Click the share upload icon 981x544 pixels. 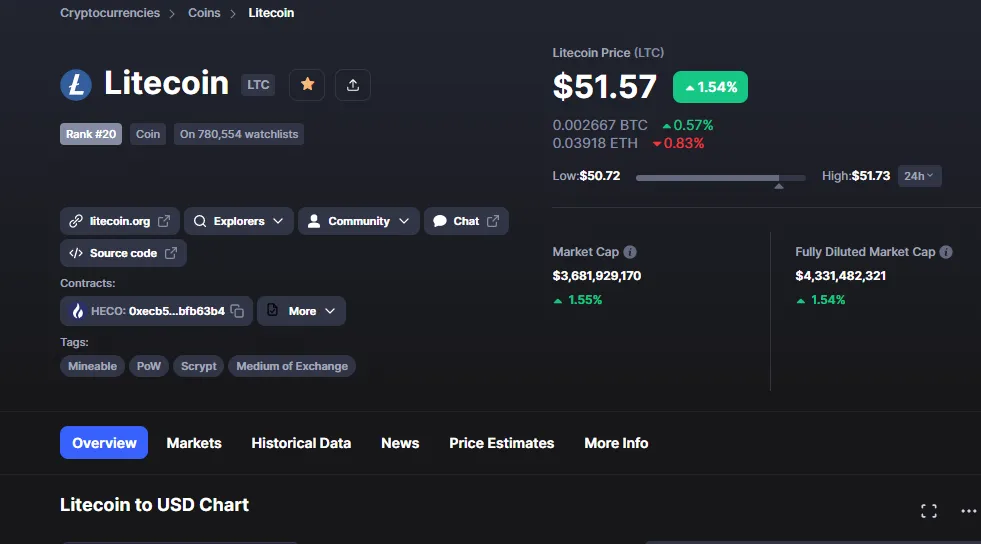353,84
